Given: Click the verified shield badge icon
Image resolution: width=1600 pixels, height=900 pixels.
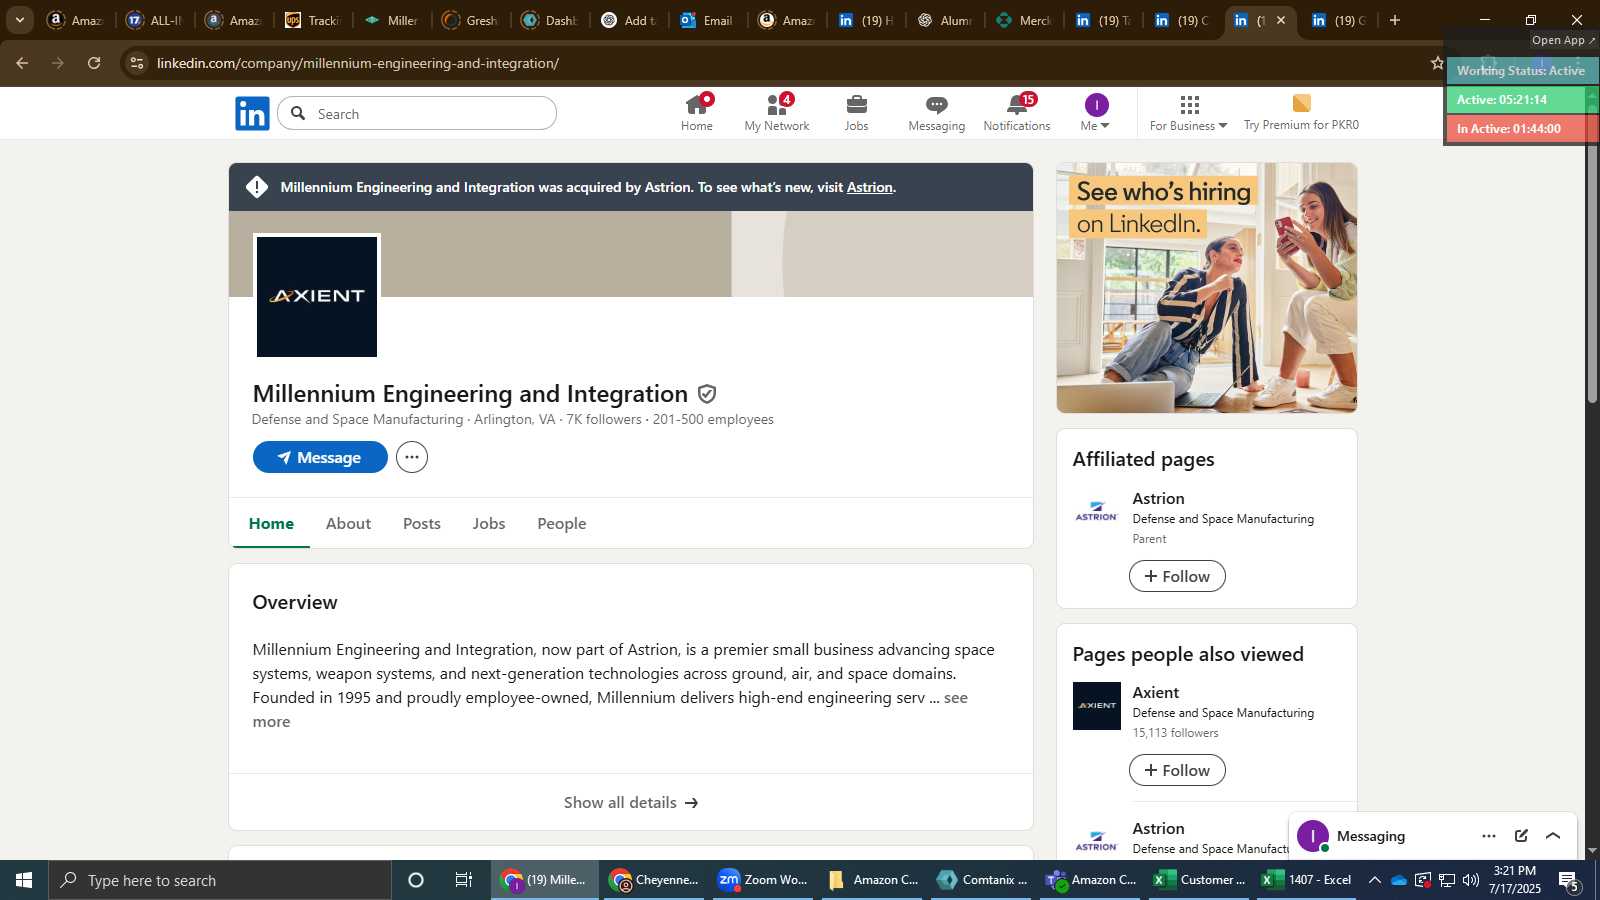Looking at the screenshot, I should pyautogui.click(x=707, y=394).
